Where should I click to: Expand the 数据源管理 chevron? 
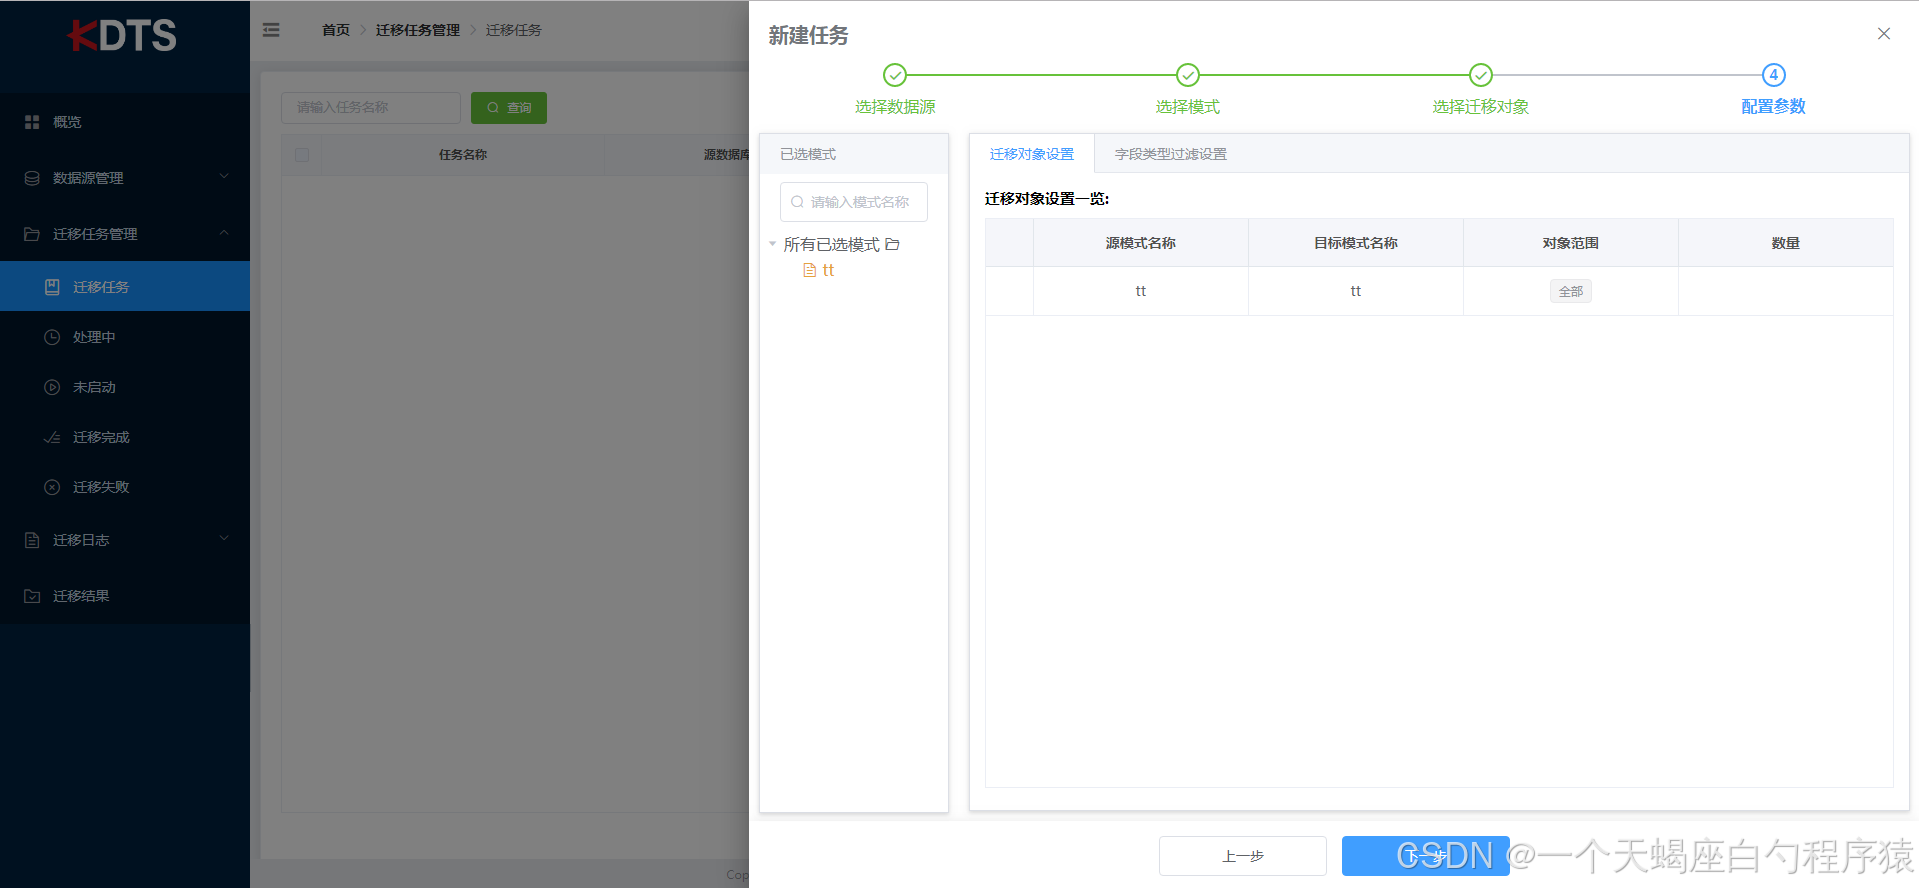point(224,177)
